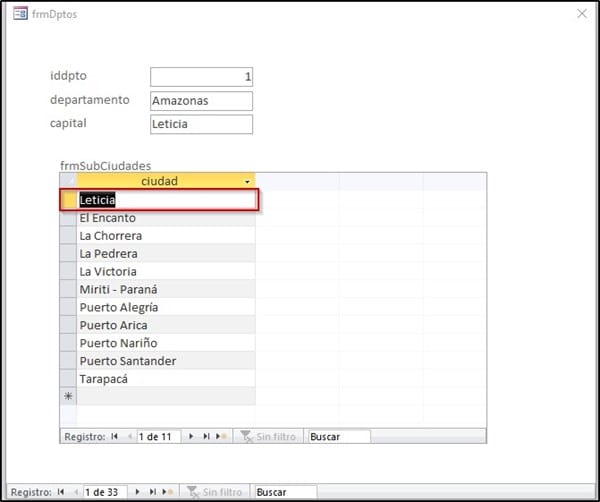Click the iddpto field showing 1
Image resolution: width=600 pixels, height=502 pixels.
[x=201, y=77]
